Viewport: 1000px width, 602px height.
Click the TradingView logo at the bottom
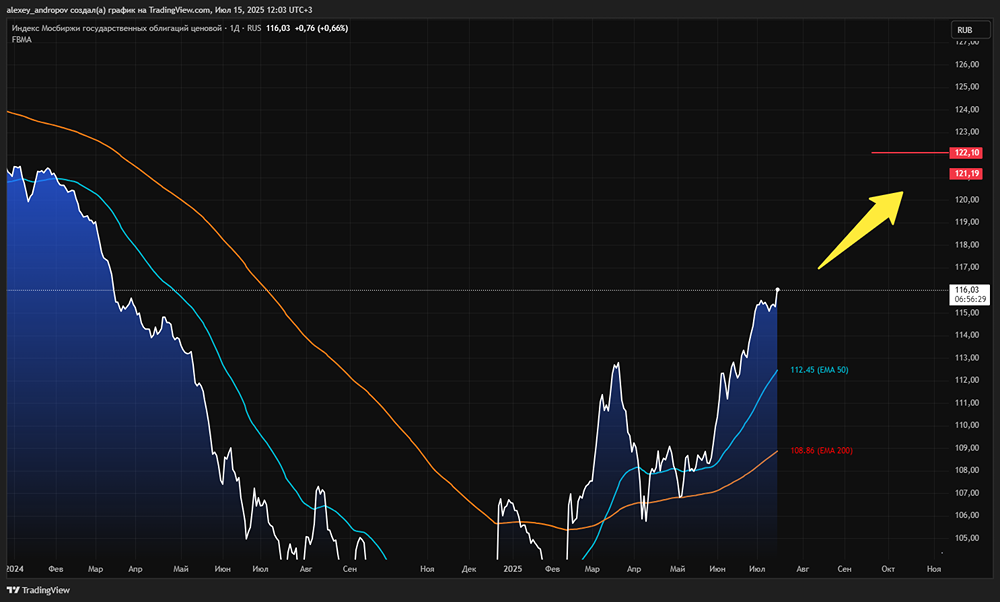(x=38, y=591)
